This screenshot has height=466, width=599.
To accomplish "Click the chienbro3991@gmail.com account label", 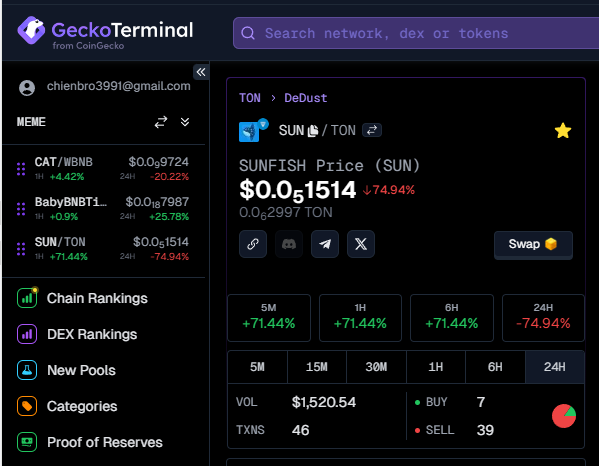I will (x=118, y=86).
